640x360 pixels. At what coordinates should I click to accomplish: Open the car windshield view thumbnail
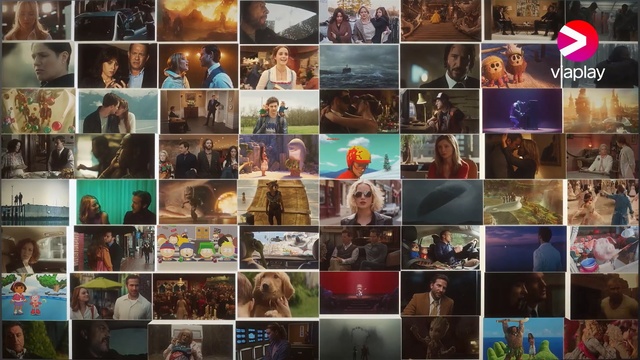pyautogui.click(x=279, y=249)
